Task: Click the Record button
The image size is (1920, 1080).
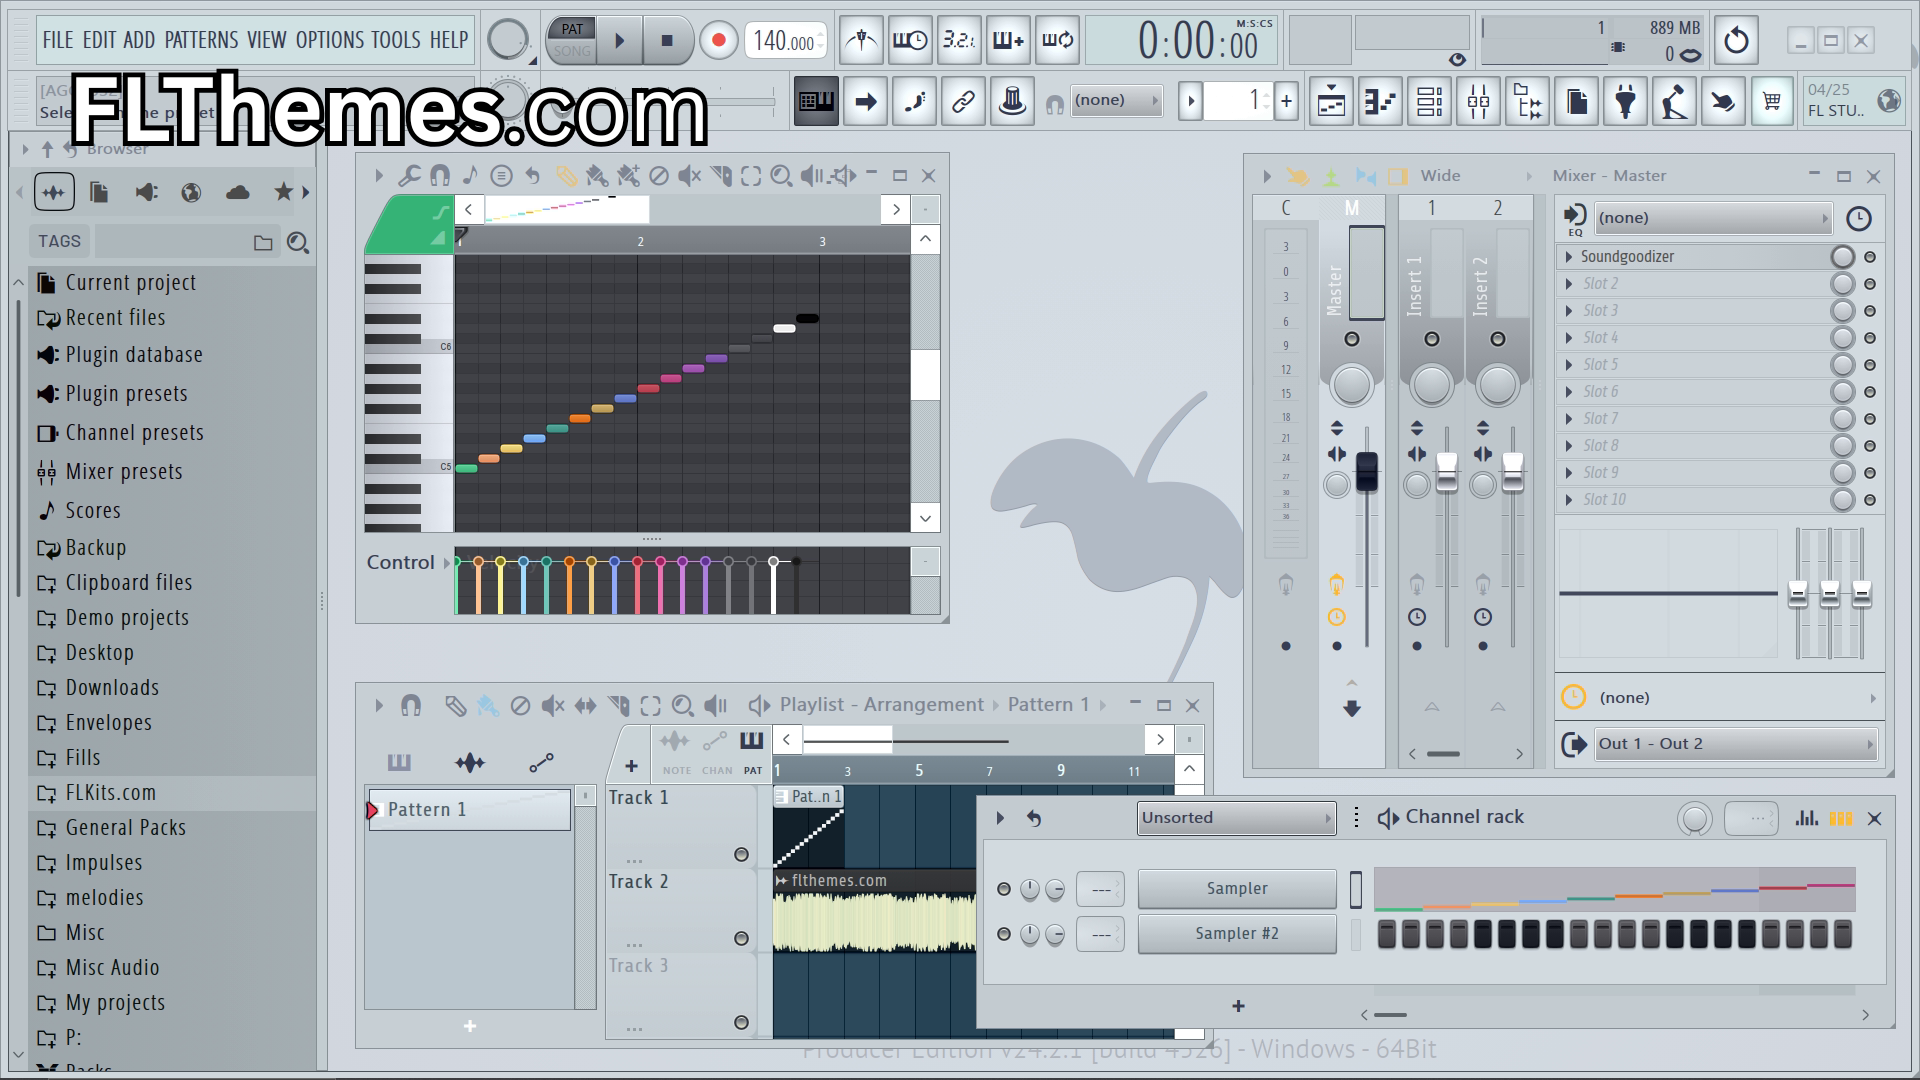Action: tap(718, 41)
